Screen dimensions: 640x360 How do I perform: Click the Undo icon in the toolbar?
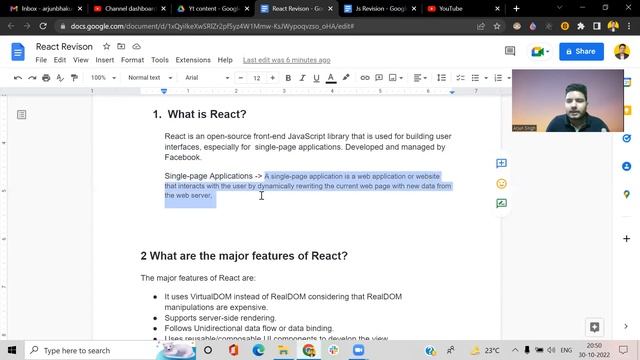pyautogui.click(x=18, y=78)
